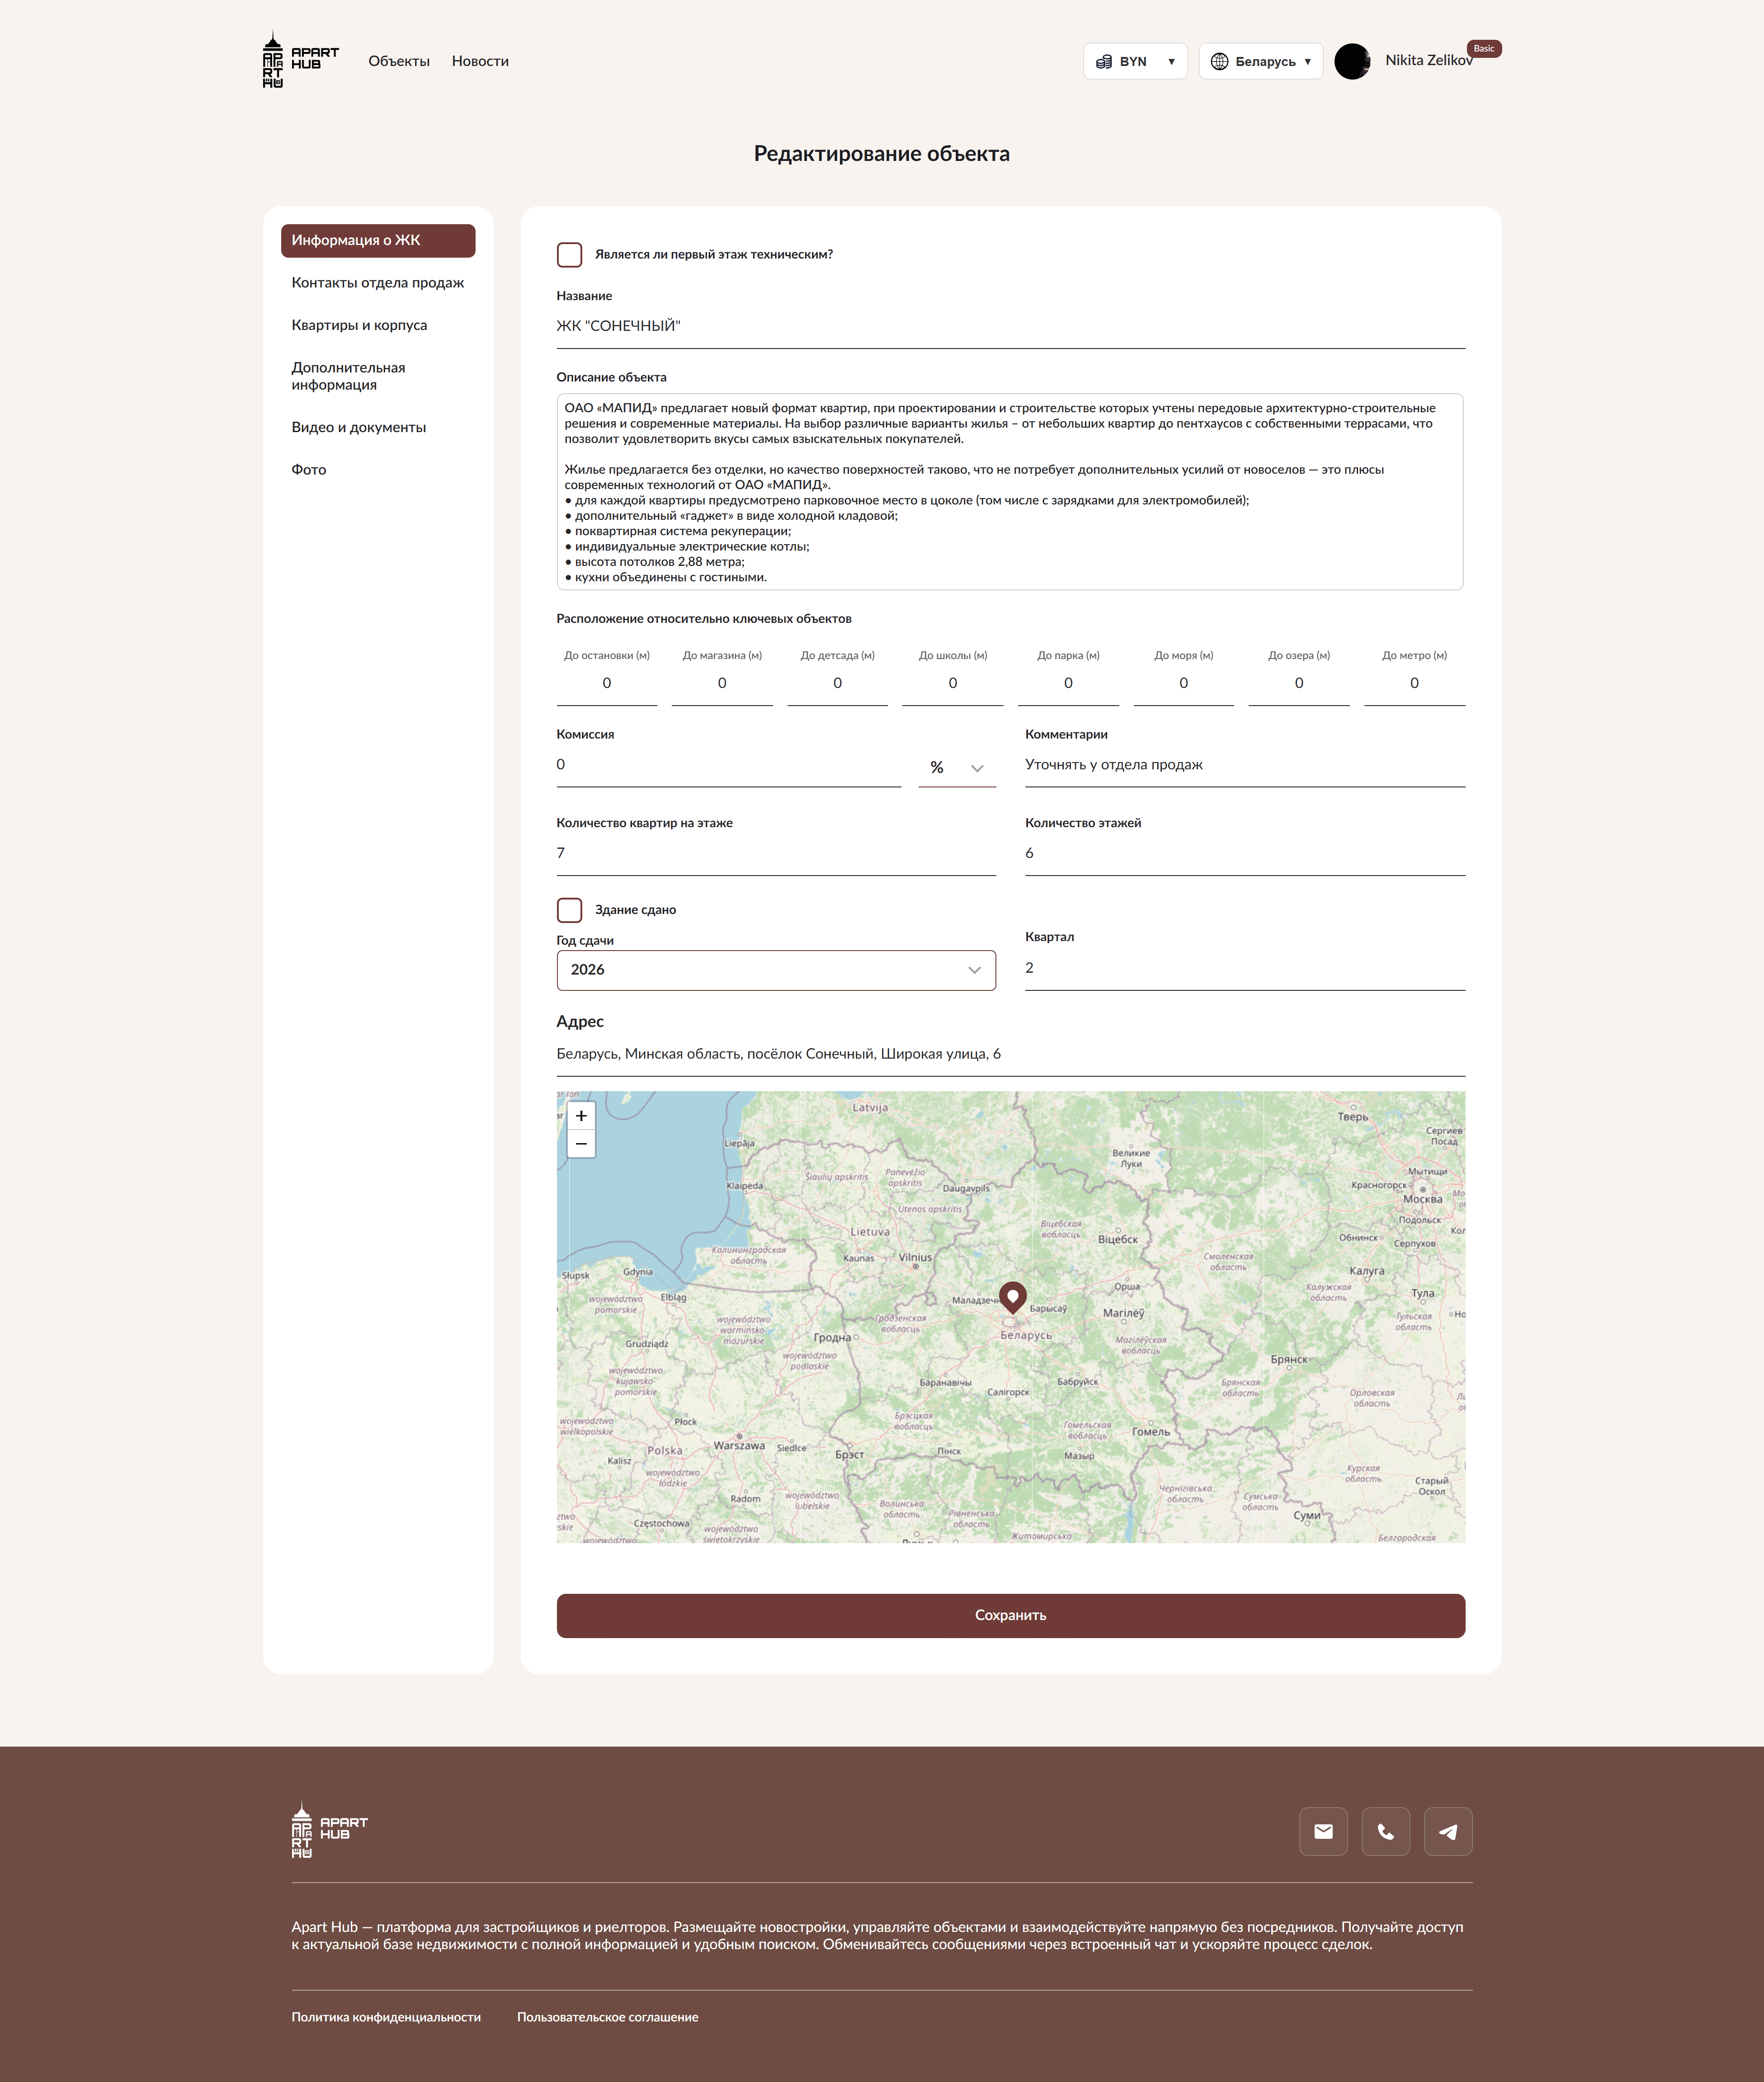Zoom in the map with plus button
The width and height of the screenshot is (1764, 2082).
pyautogui.click(x=581, y=1115)
